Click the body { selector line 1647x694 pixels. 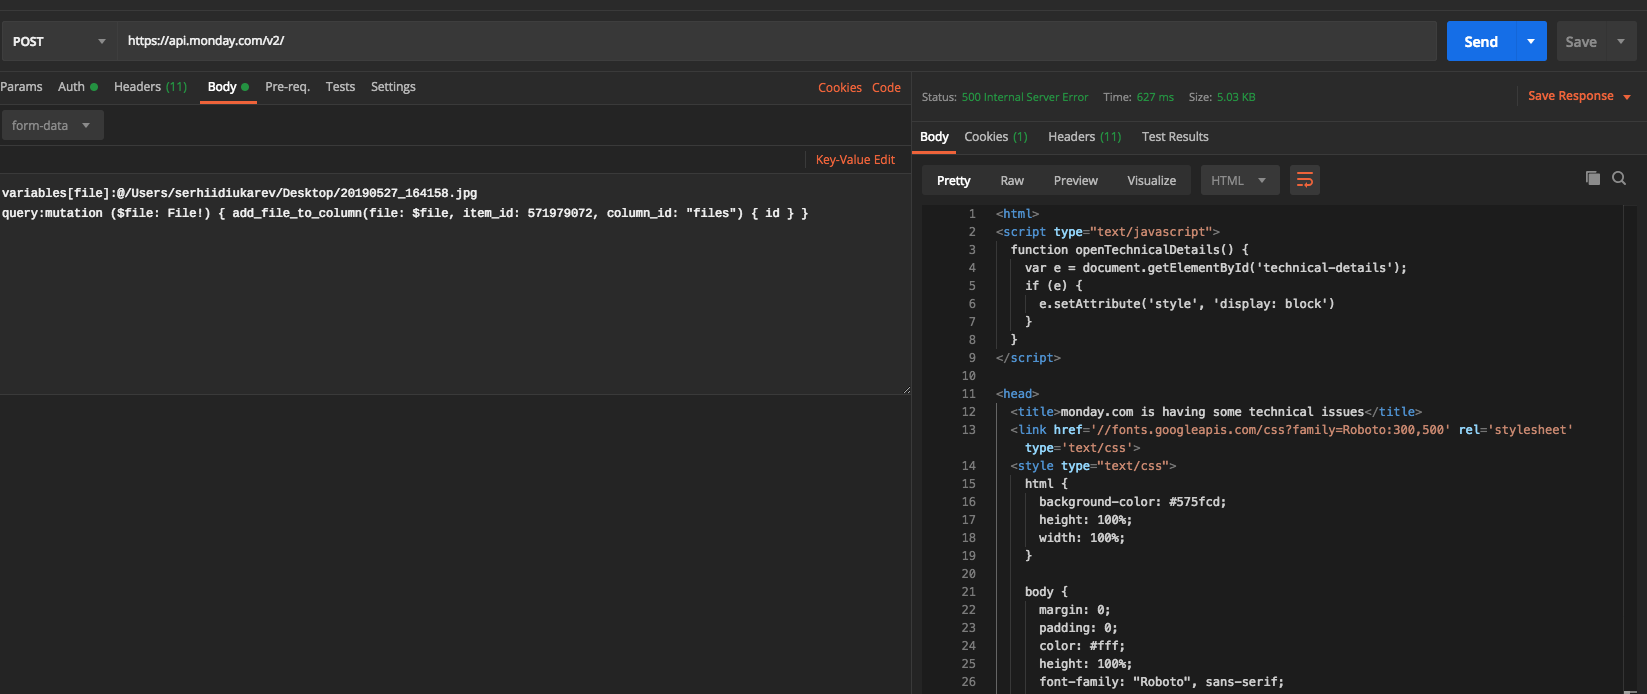click(x=1046, y=591)
